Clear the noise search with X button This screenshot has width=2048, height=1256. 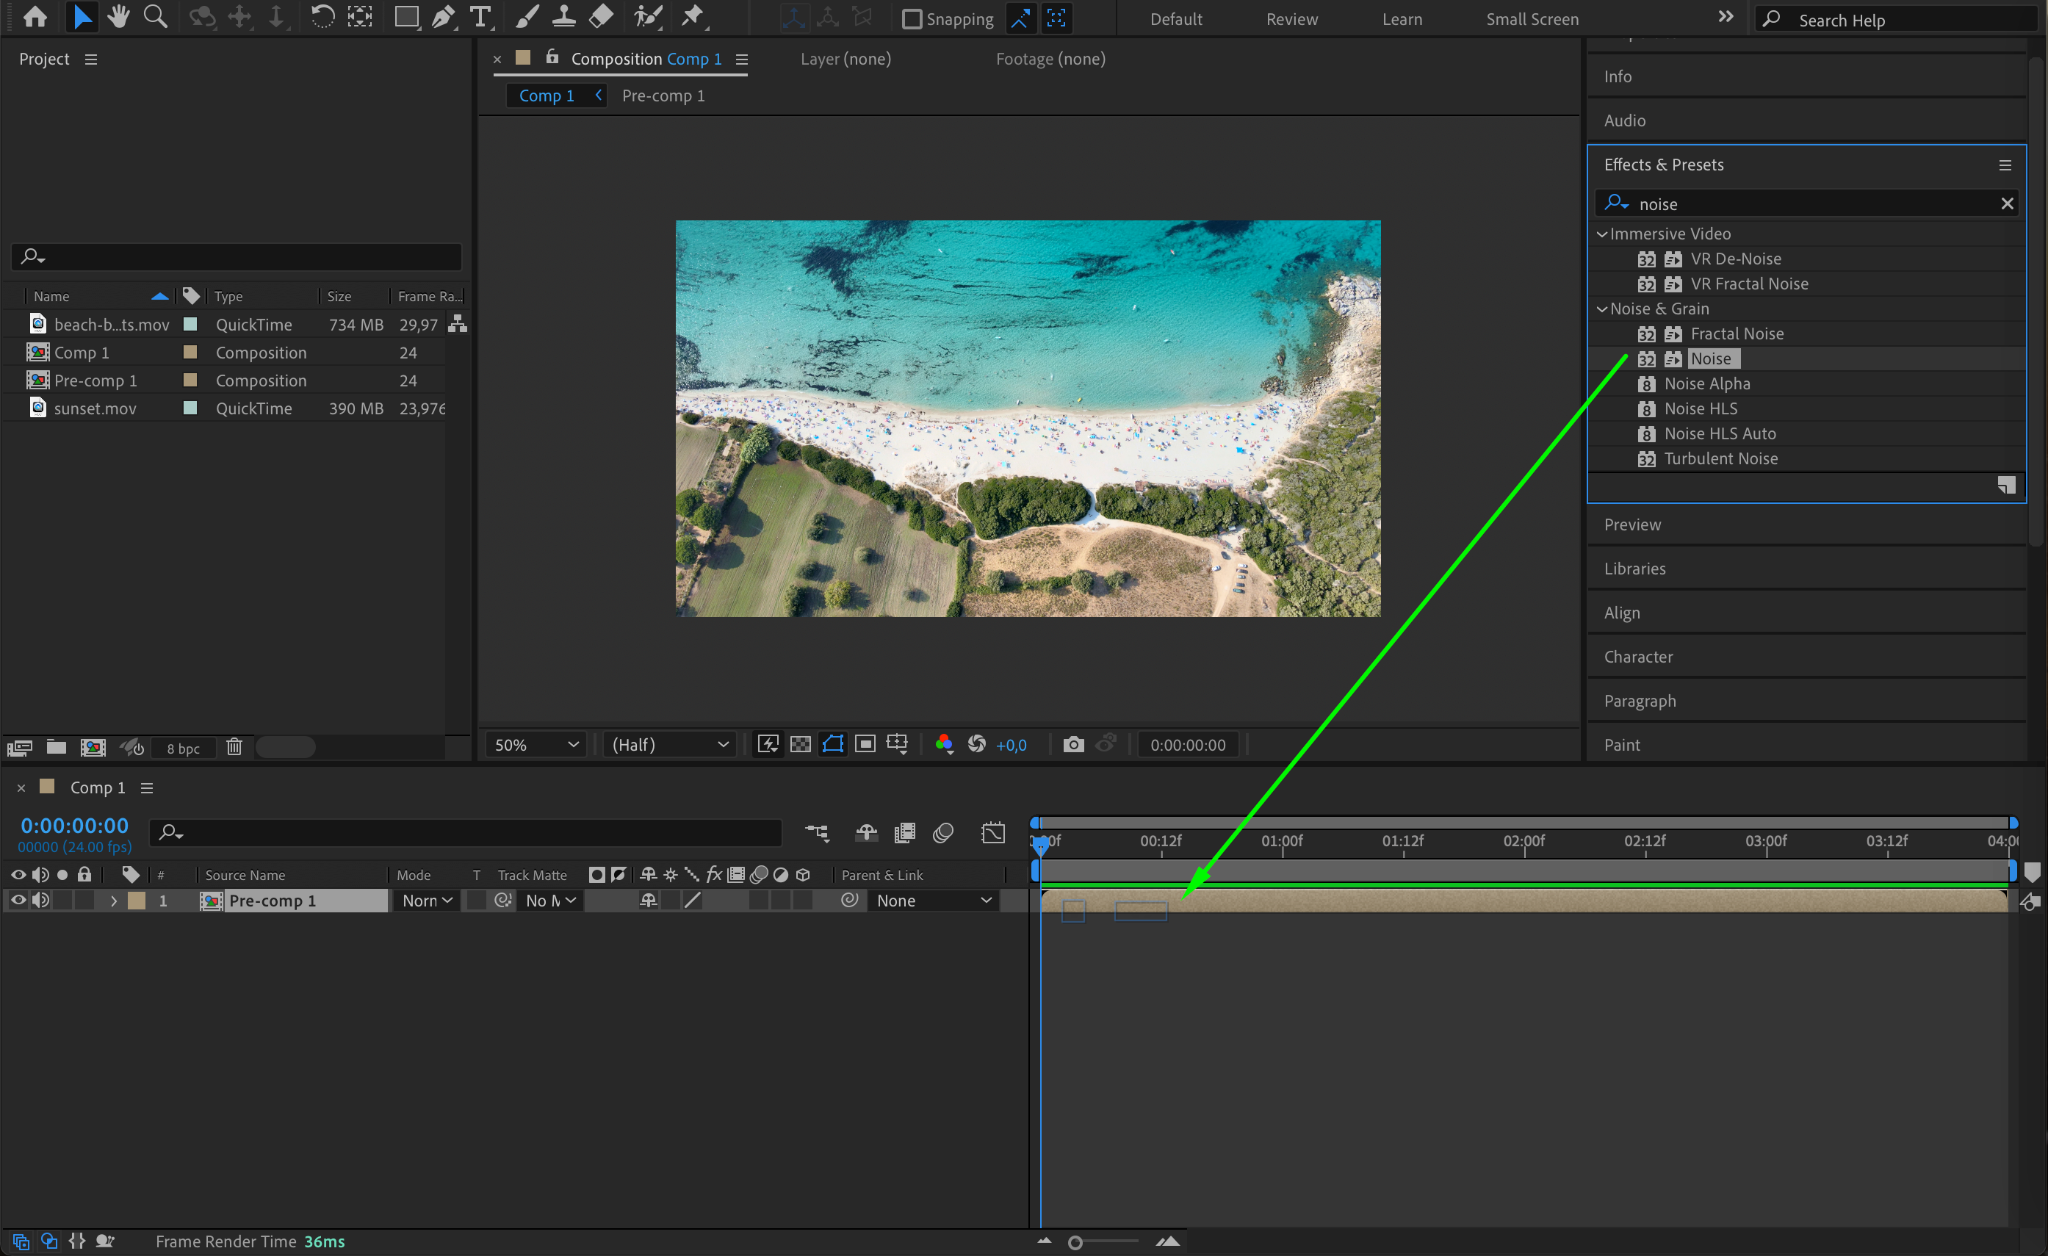2006,204
